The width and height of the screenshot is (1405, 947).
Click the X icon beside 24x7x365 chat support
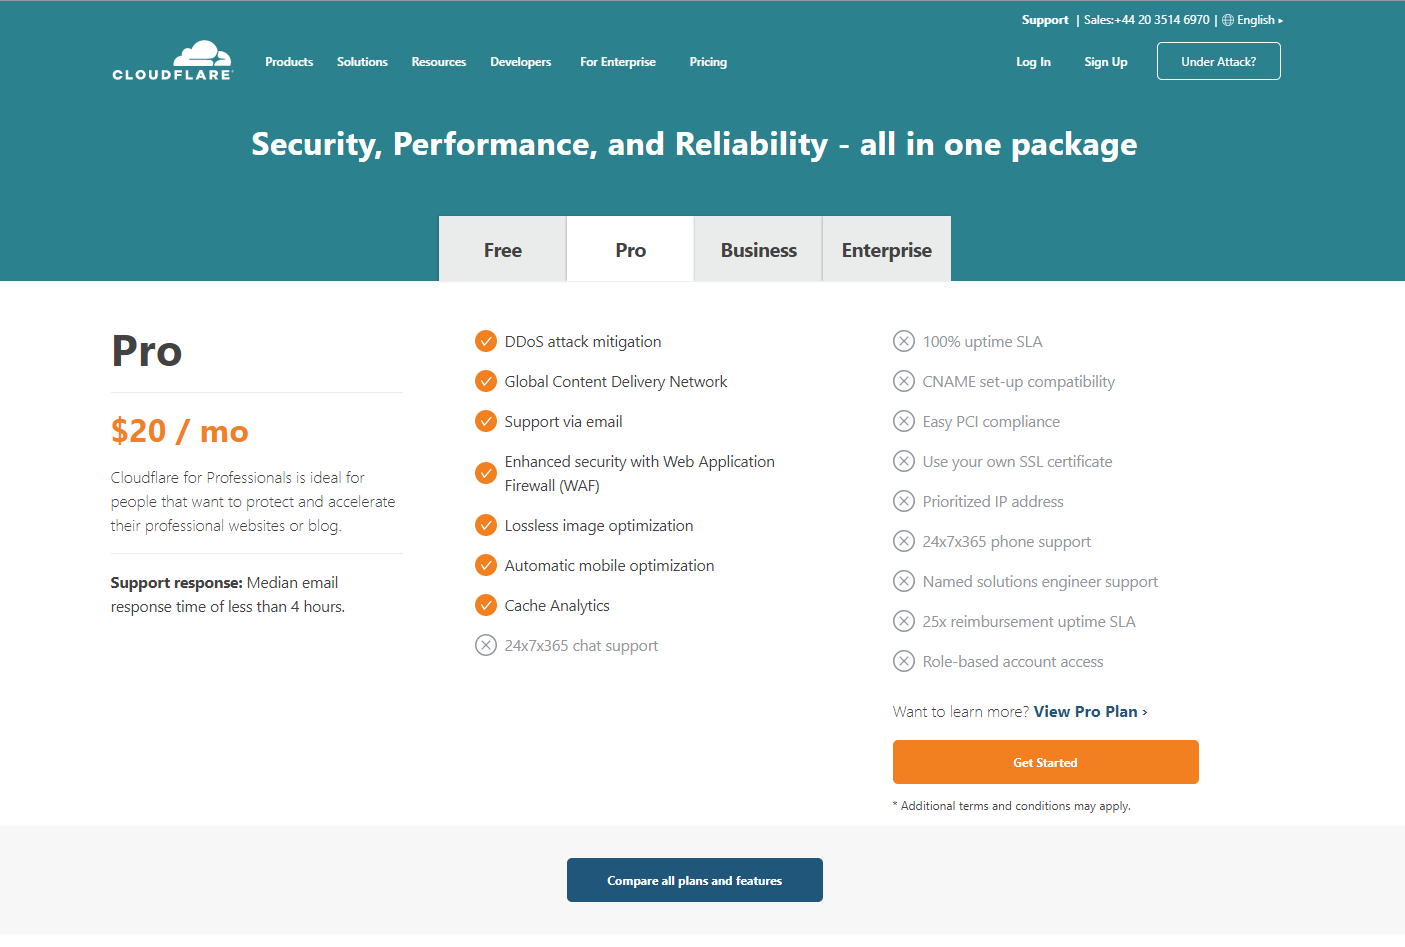pos(486,645)
